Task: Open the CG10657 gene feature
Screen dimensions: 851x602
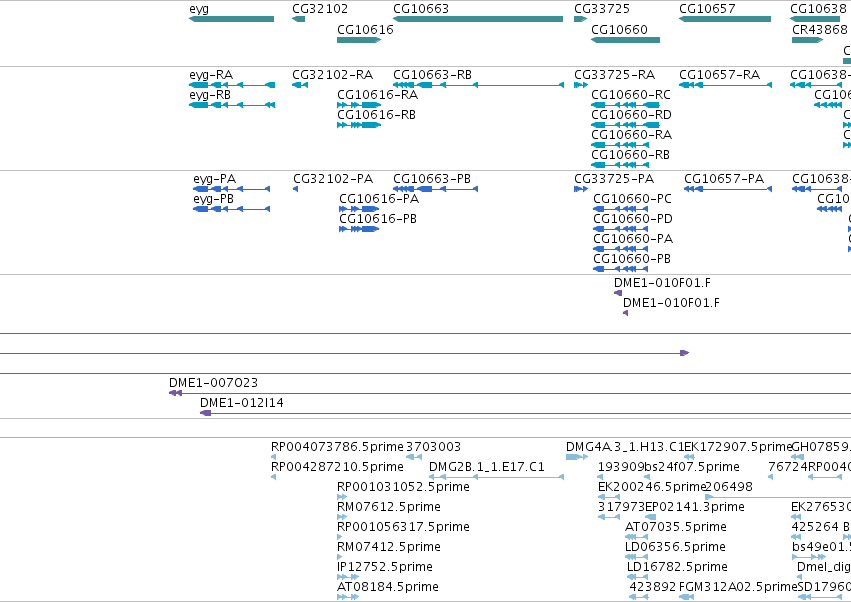Action: 725,19
